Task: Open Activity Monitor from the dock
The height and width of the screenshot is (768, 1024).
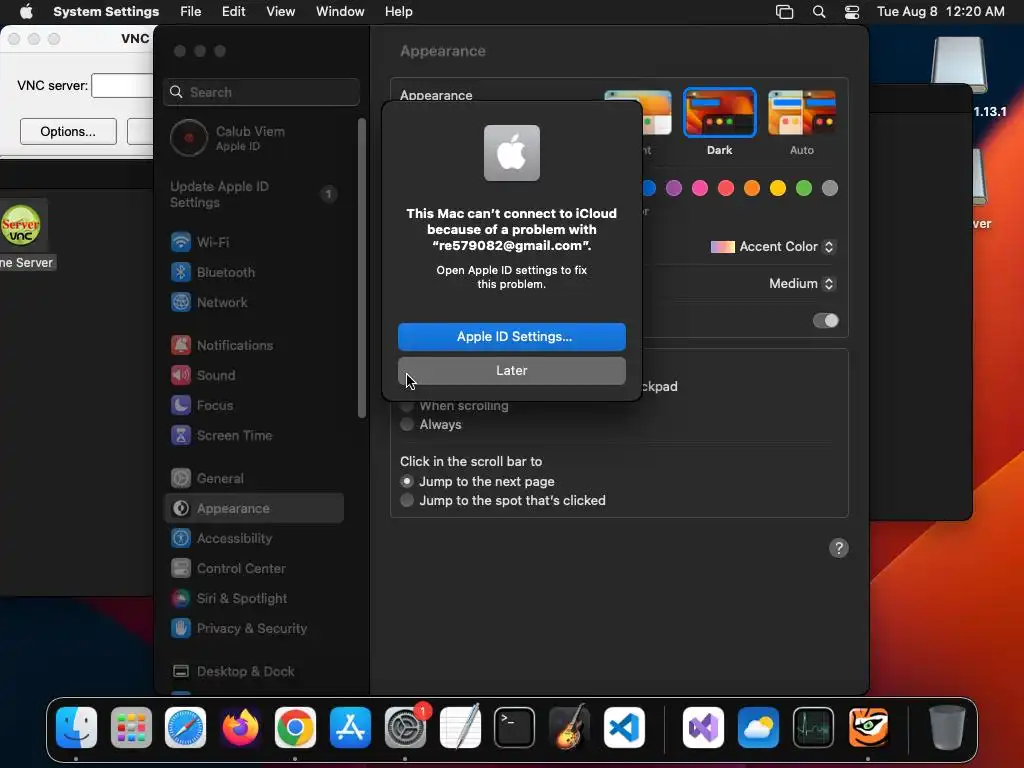Action: (x=813, y=727)
